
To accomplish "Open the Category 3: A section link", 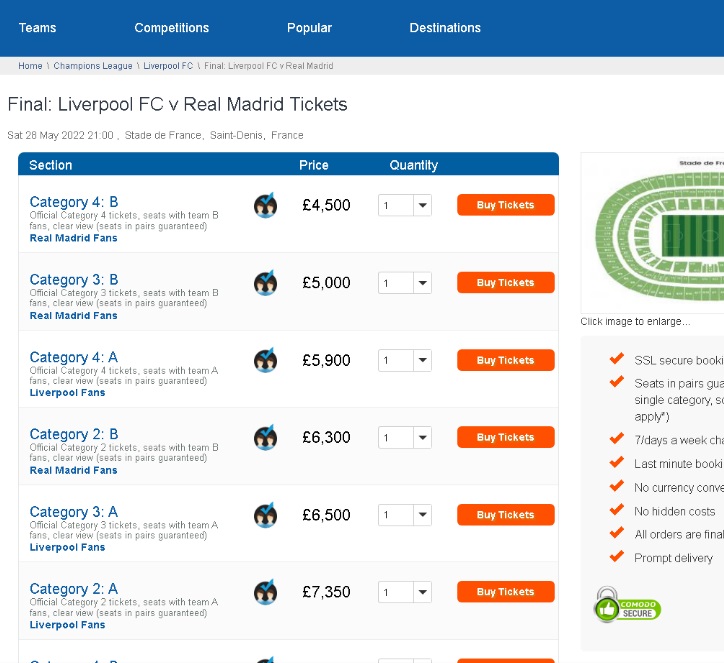I will point(74,512).
